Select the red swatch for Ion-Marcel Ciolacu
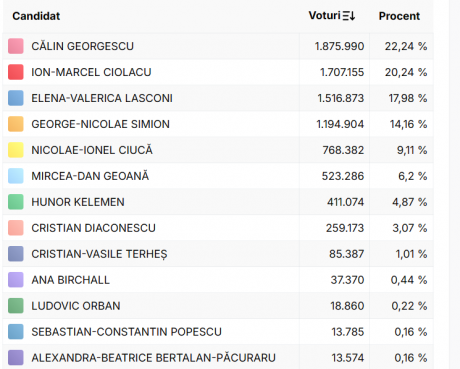 [x=16, y=72]
